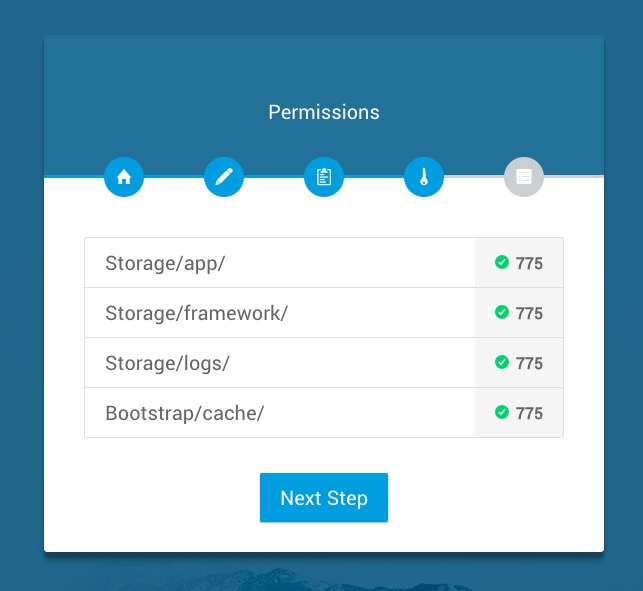Click the 775 value for Storage/framework/
The image size is (643, 591).
(529, 314)
